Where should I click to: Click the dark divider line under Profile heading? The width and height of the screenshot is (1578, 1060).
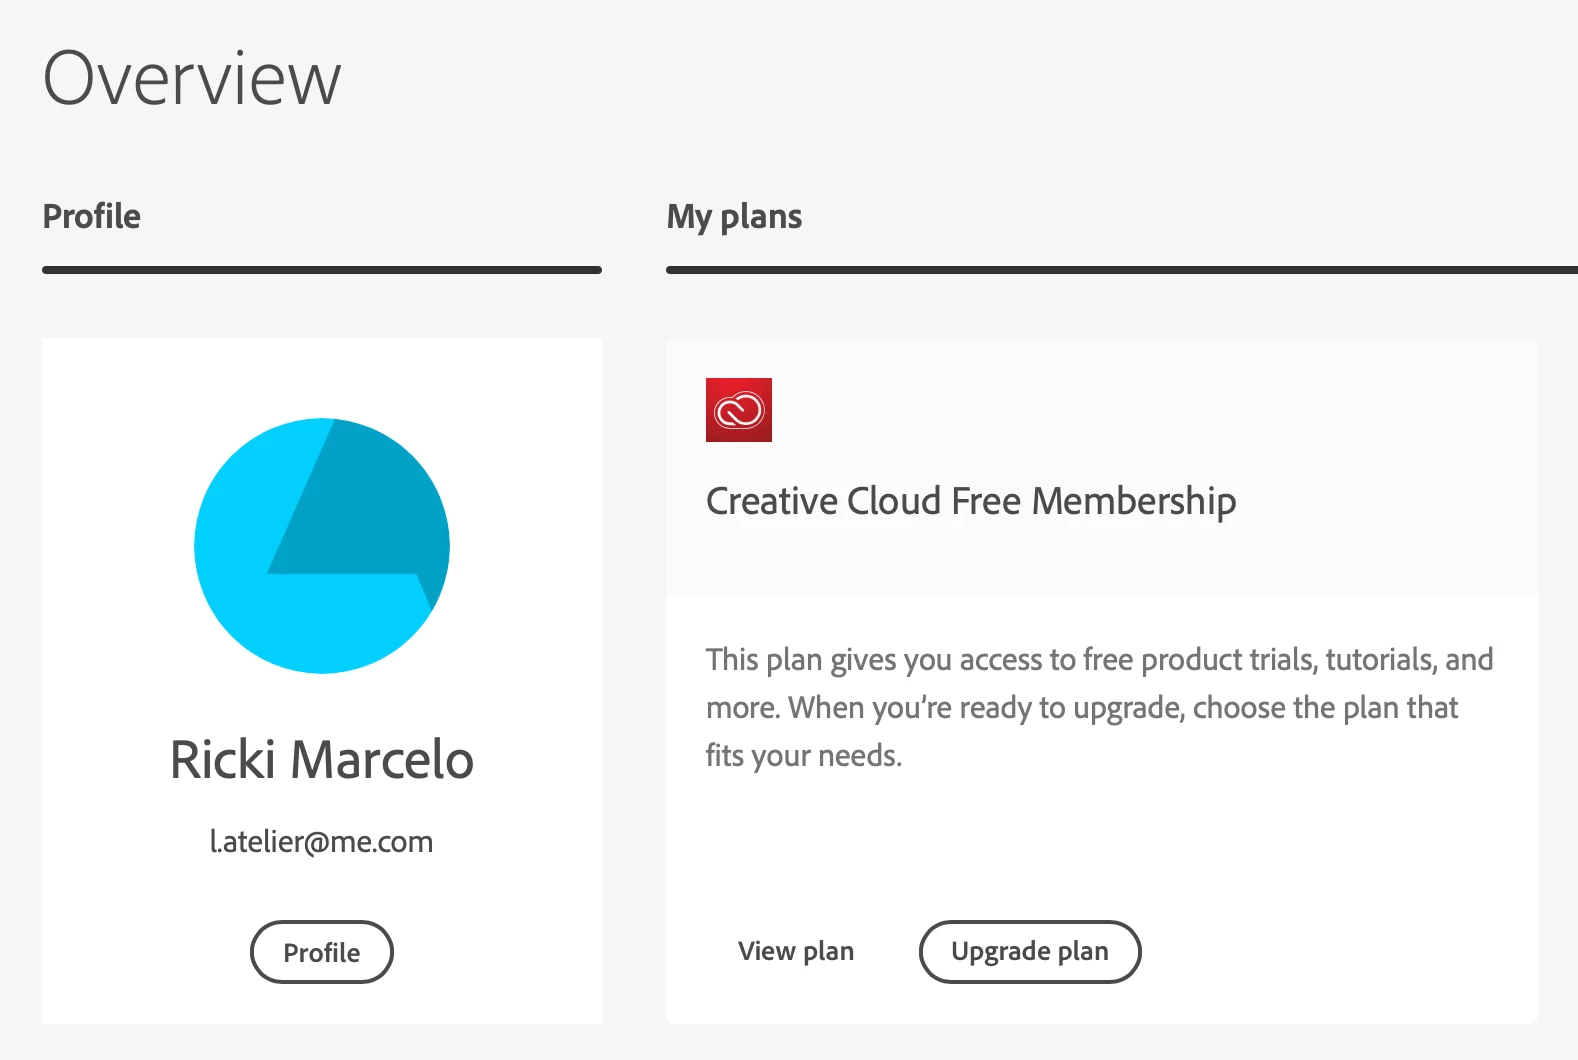(321, 270)
